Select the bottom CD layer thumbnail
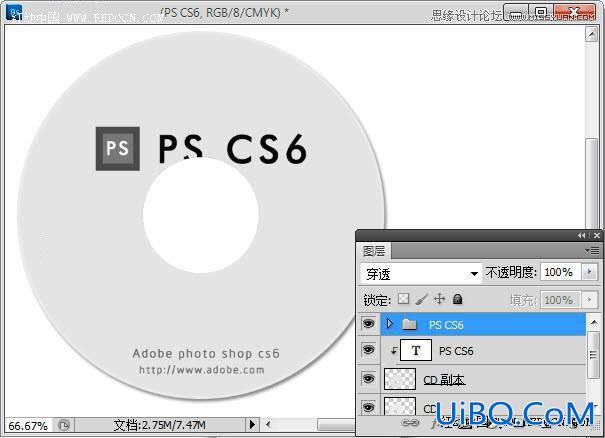 [400, 406]
